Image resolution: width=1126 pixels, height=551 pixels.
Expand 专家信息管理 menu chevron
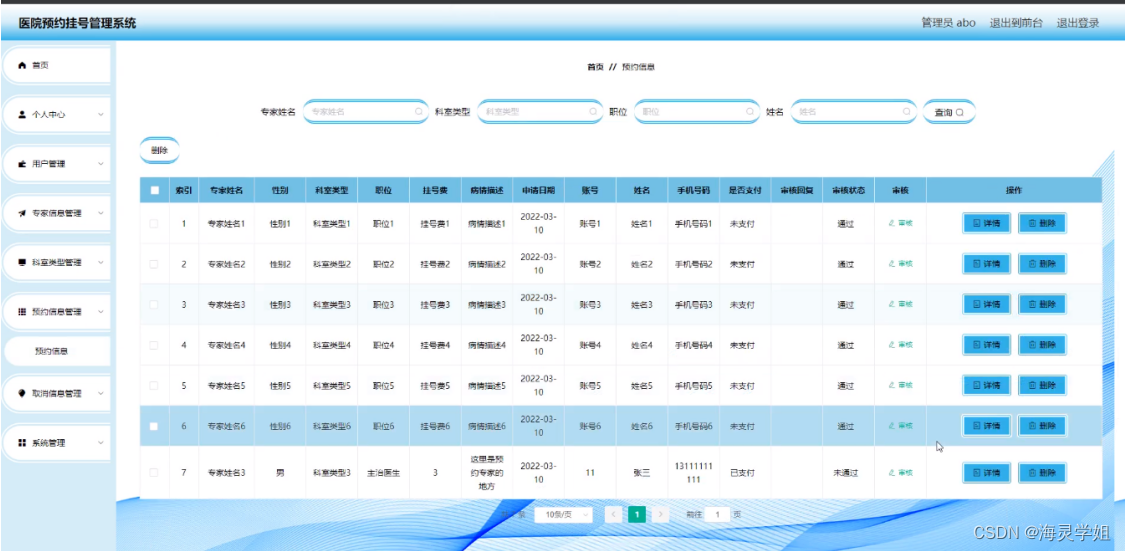pos(101,213)
